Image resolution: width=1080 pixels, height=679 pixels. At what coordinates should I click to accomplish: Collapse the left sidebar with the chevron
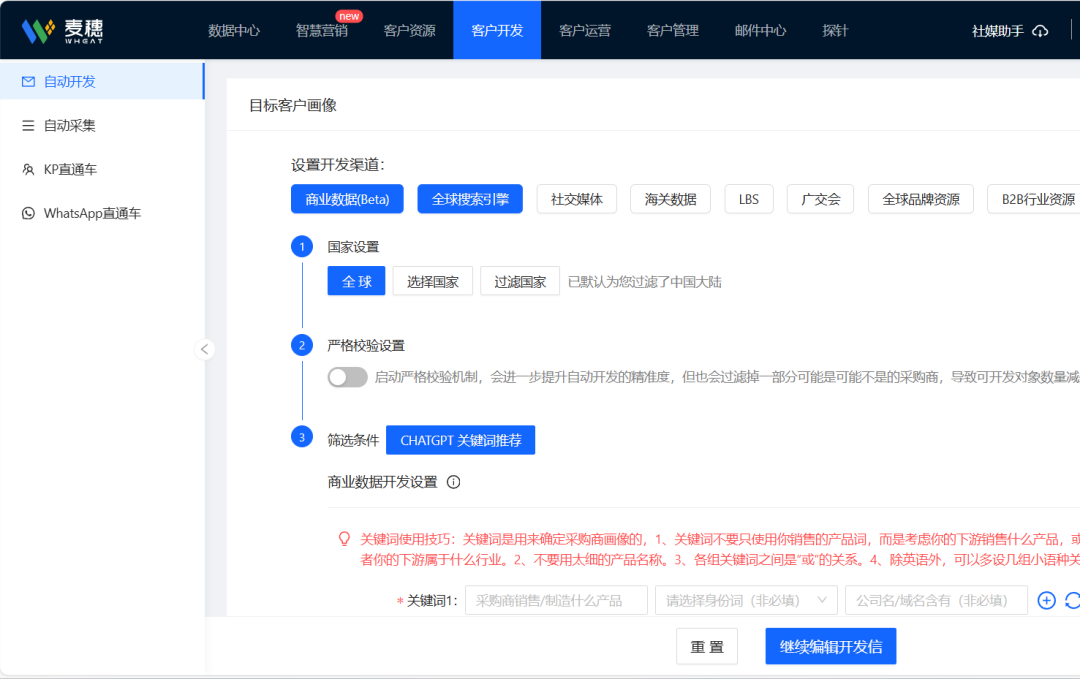pos(205,349)
